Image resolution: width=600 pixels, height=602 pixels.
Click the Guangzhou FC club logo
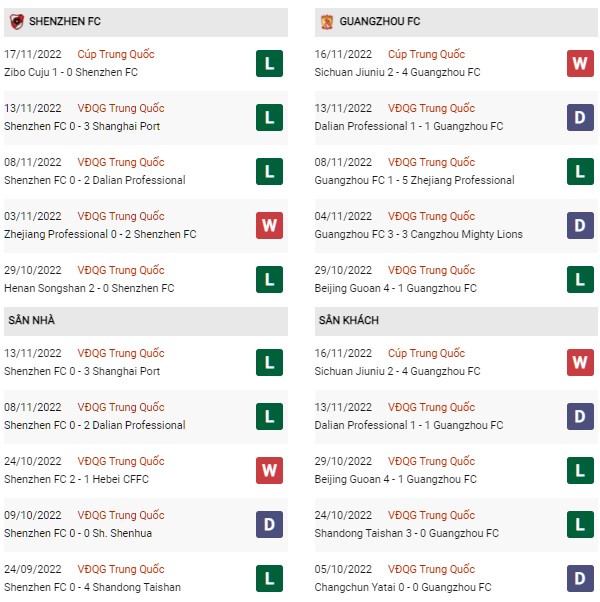327,22
